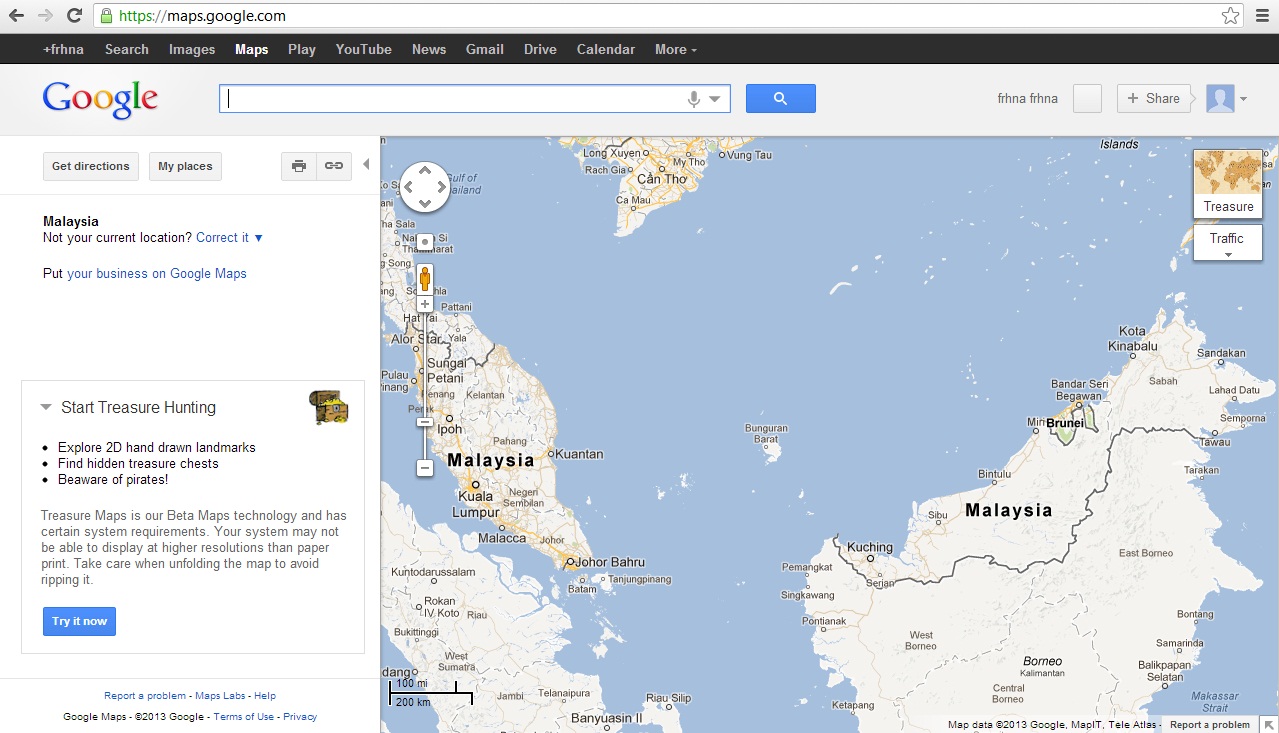Open Play in the top bar
The height and width of the screenshot is (733, 1279).
[x=302, y=49]
